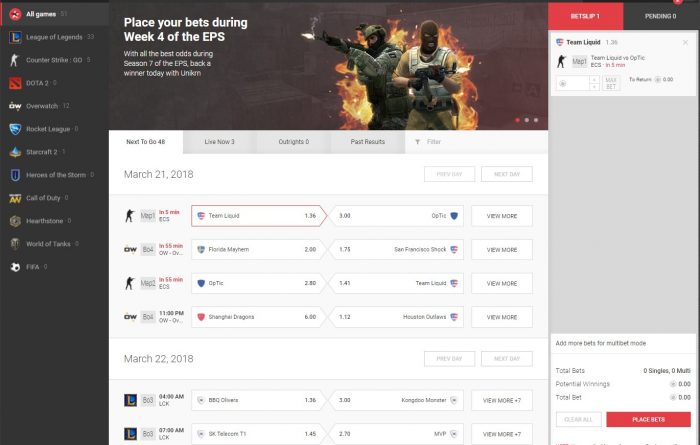Bet on Shanghai Dragons at 6.00
Image resolution: width=700 pixels, height=445 pixels.
pos(258,317)
